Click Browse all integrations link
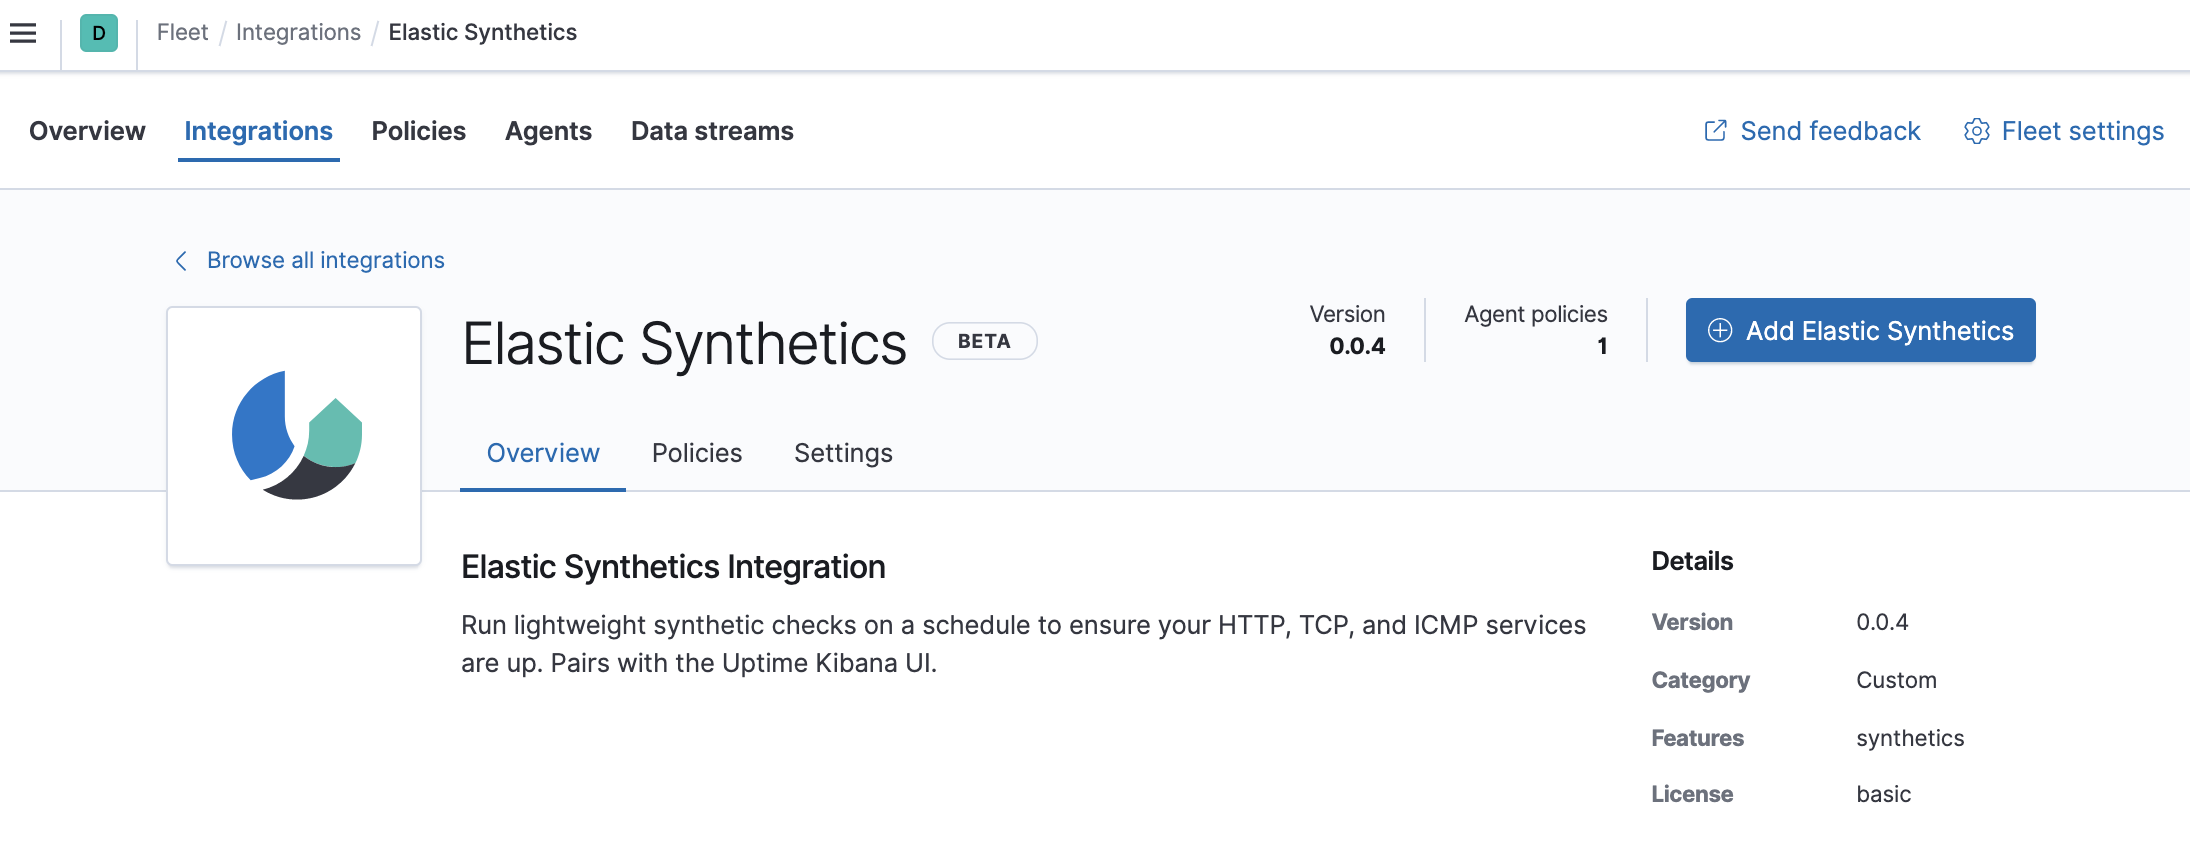Viewport: 2190px width, 844px height. pos(326,261)
